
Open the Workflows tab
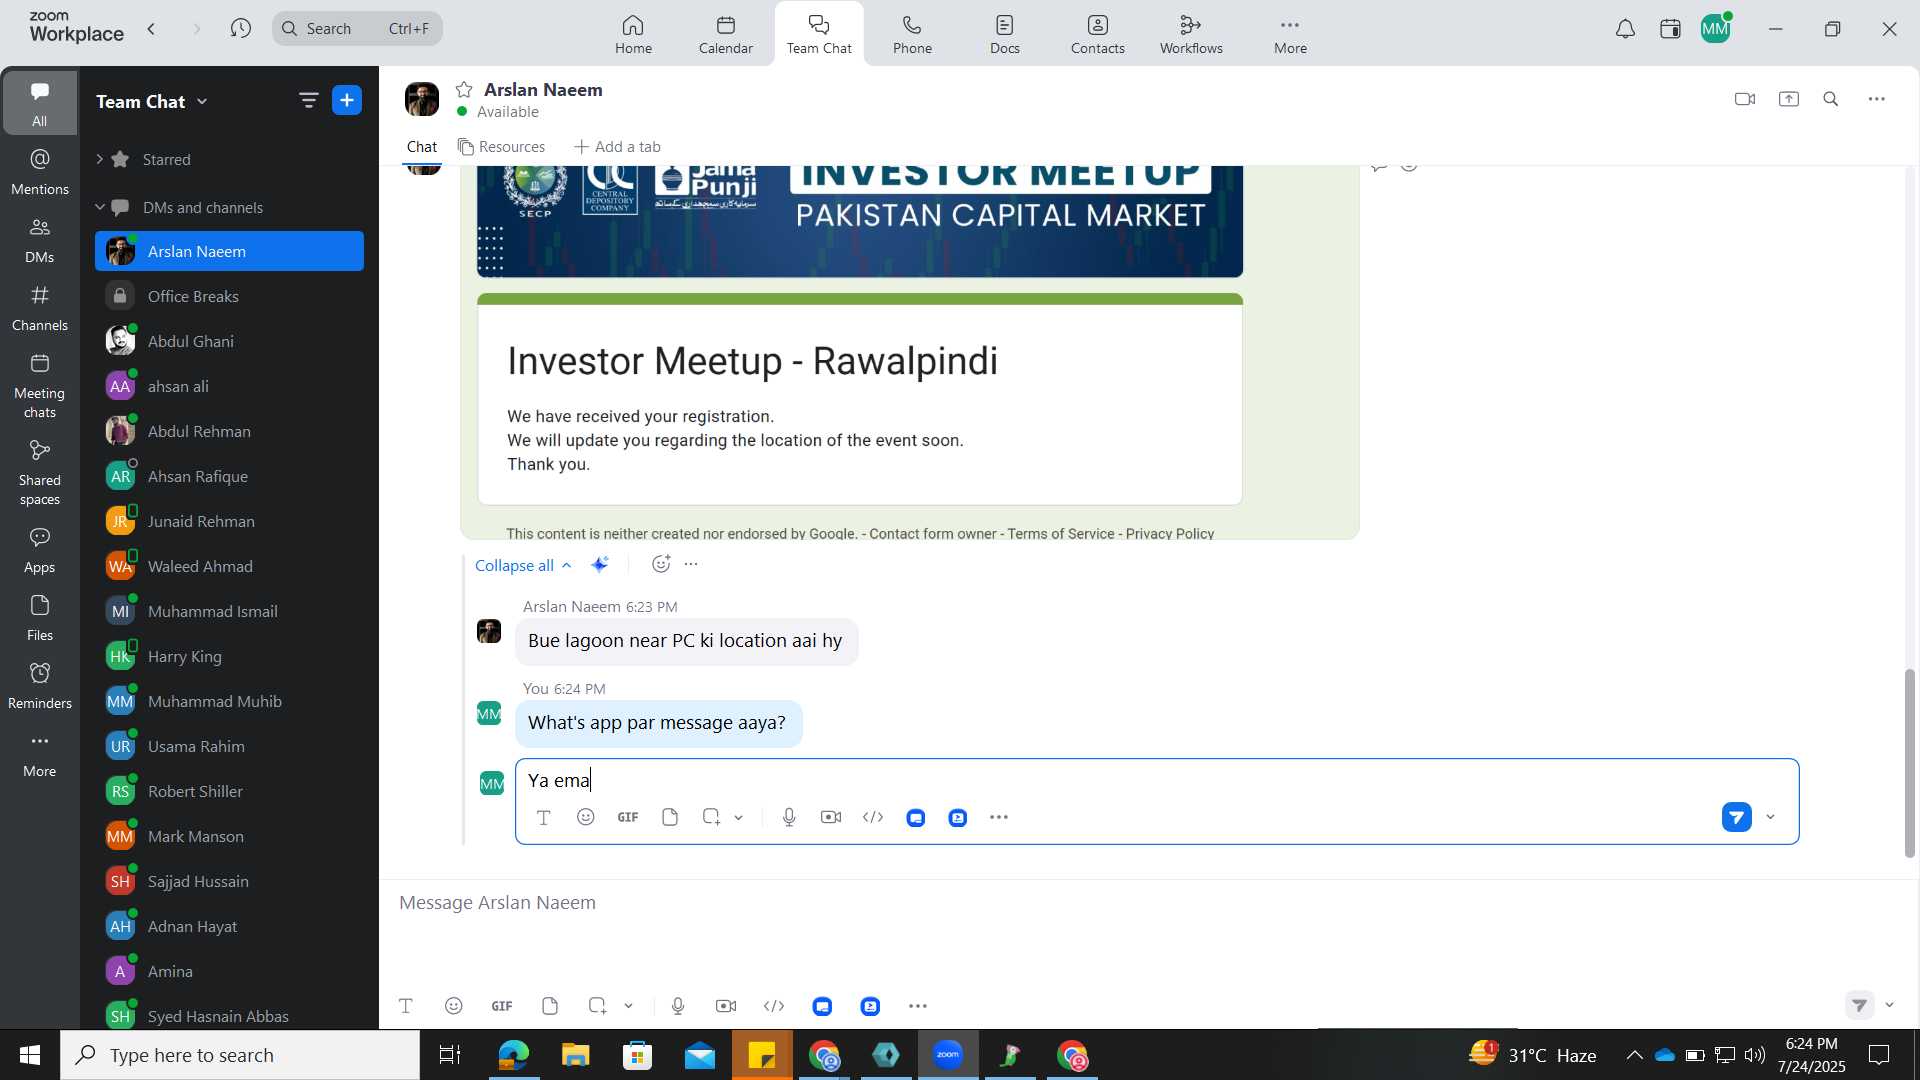coord(1191,34)
